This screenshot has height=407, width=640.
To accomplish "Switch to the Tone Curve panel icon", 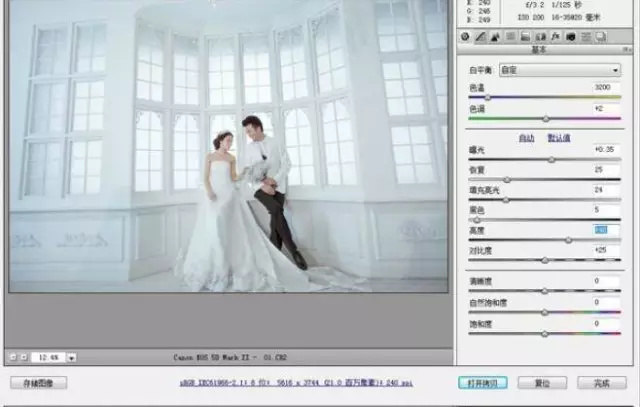I will (480, 37).
